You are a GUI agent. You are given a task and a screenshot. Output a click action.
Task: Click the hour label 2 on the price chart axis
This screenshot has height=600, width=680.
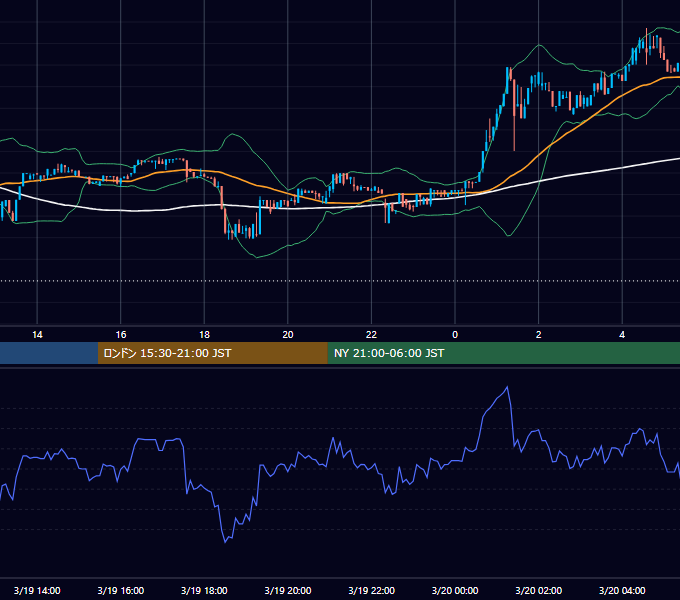click(x=538, y=335)
